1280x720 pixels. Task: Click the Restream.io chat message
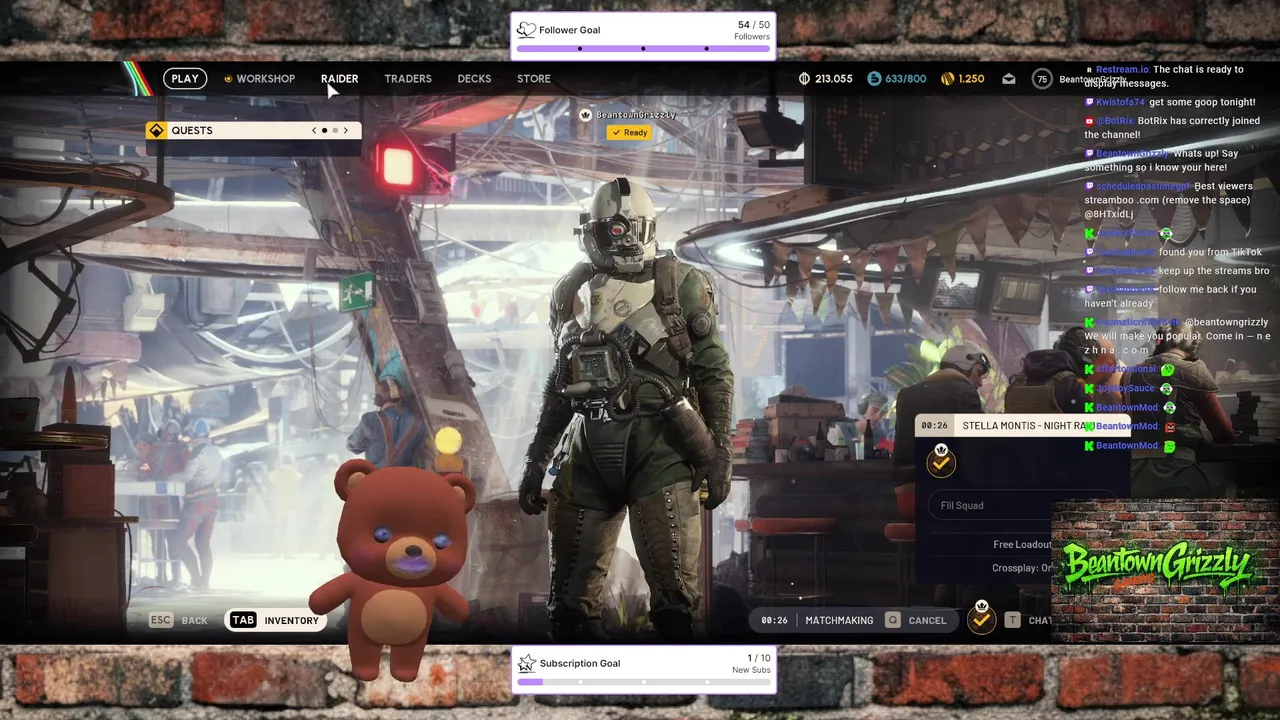point(1165,76)
